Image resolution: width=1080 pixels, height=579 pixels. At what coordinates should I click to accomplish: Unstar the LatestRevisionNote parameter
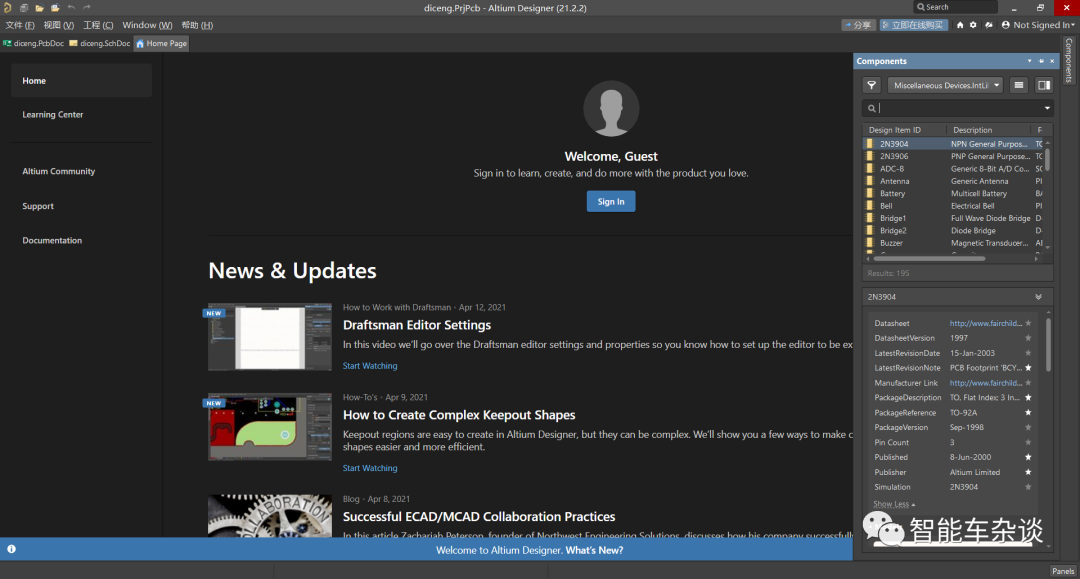[1028, 368]
